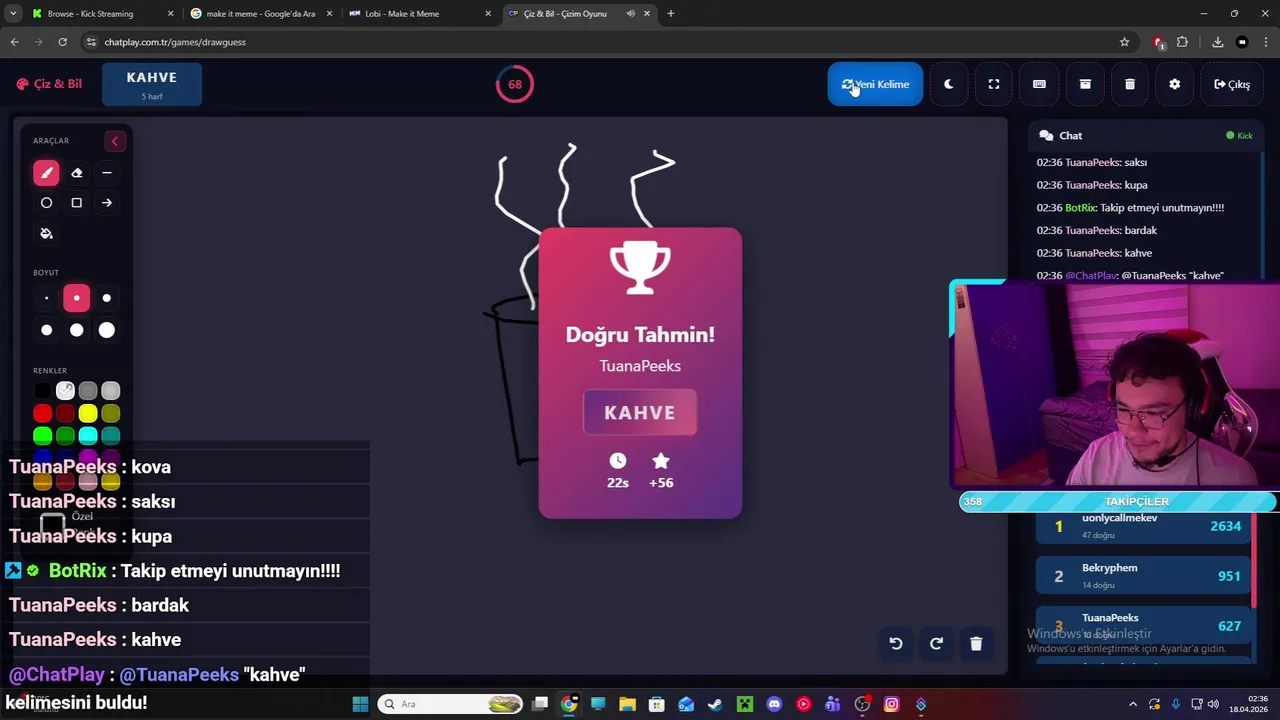Click the uonlycallmekev leaderboard row
The image size is (1280, 720).
coord(1144,526)
